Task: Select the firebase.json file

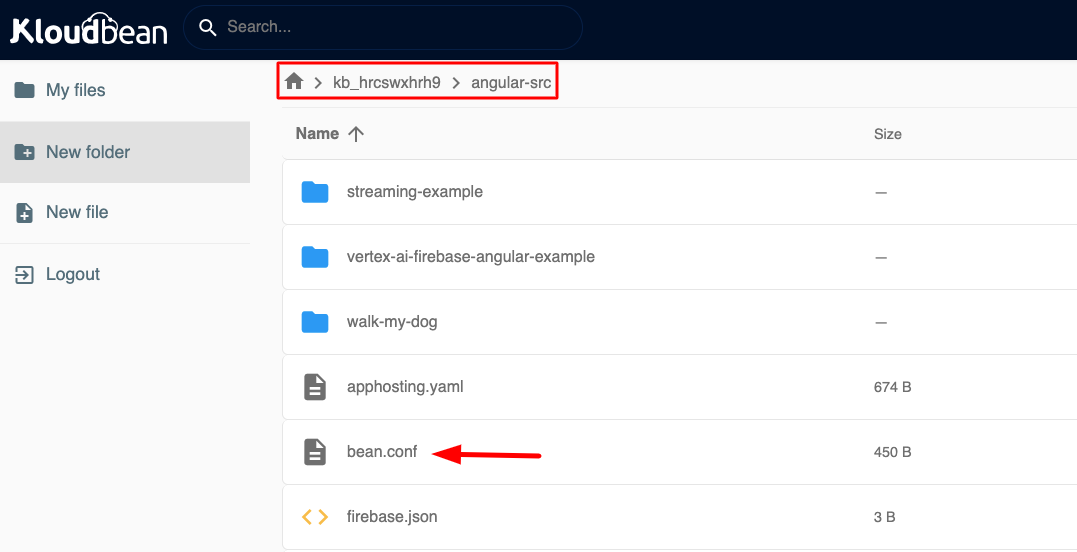Action: [x=392, y=516]
